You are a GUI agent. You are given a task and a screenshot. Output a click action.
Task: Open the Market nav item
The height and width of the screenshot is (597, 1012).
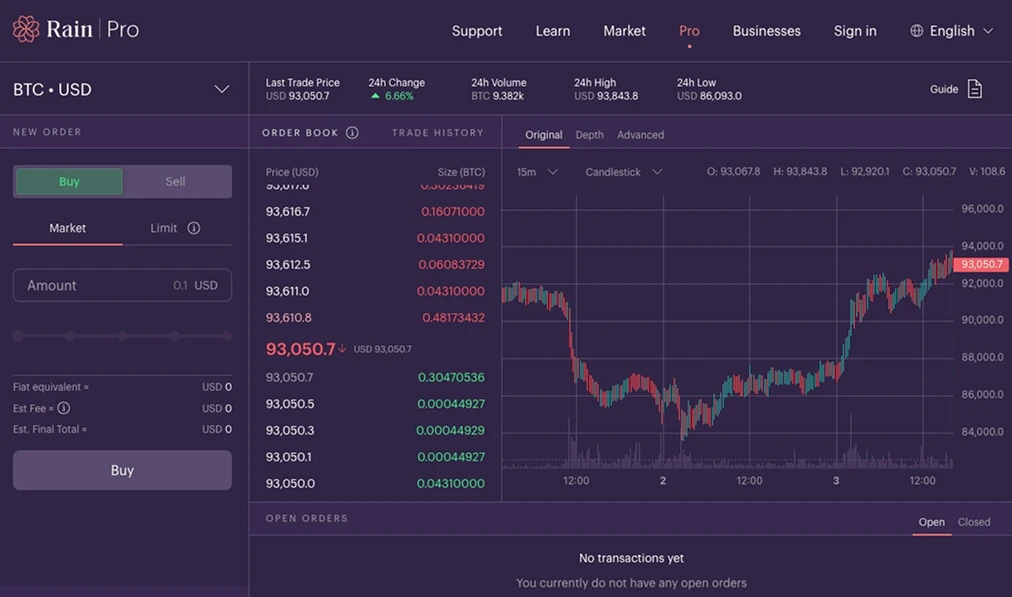click(x=624, y=30)
